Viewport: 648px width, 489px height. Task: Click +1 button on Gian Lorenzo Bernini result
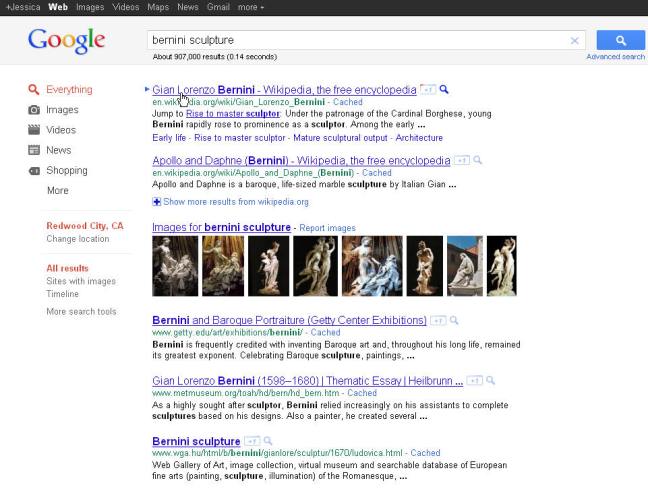[x=427, y=89]
